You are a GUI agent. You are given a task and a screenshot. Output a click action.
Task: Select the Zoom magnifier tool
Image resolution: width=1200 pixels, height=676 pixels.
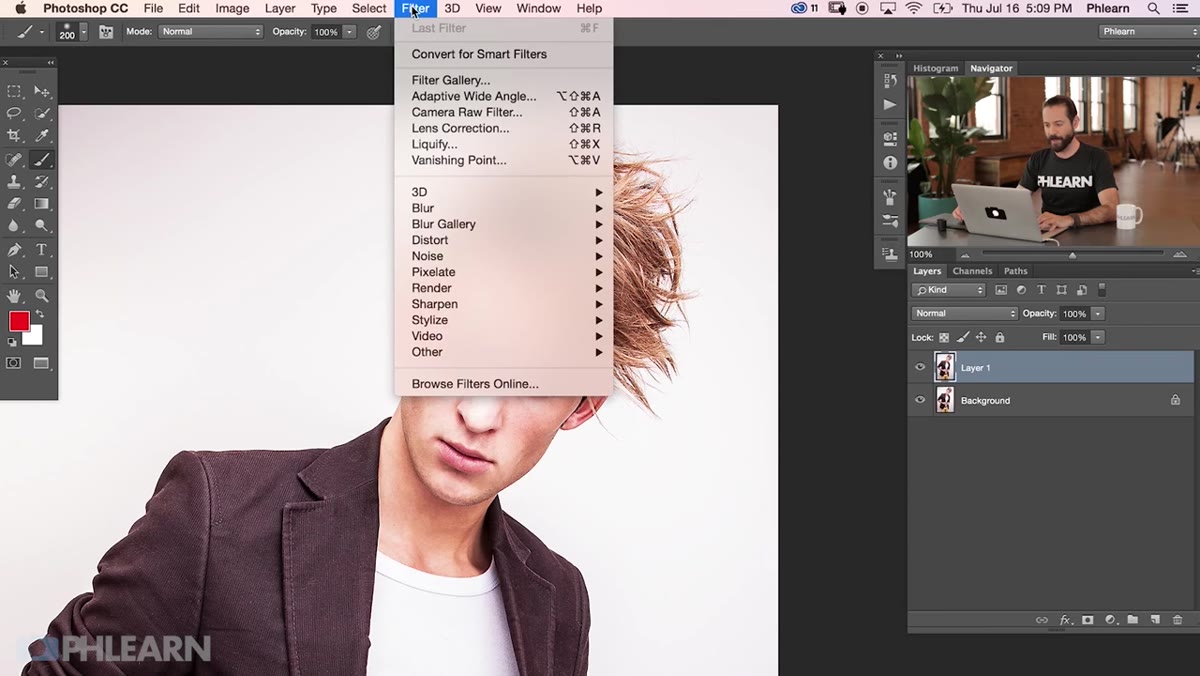click(42, 296)
